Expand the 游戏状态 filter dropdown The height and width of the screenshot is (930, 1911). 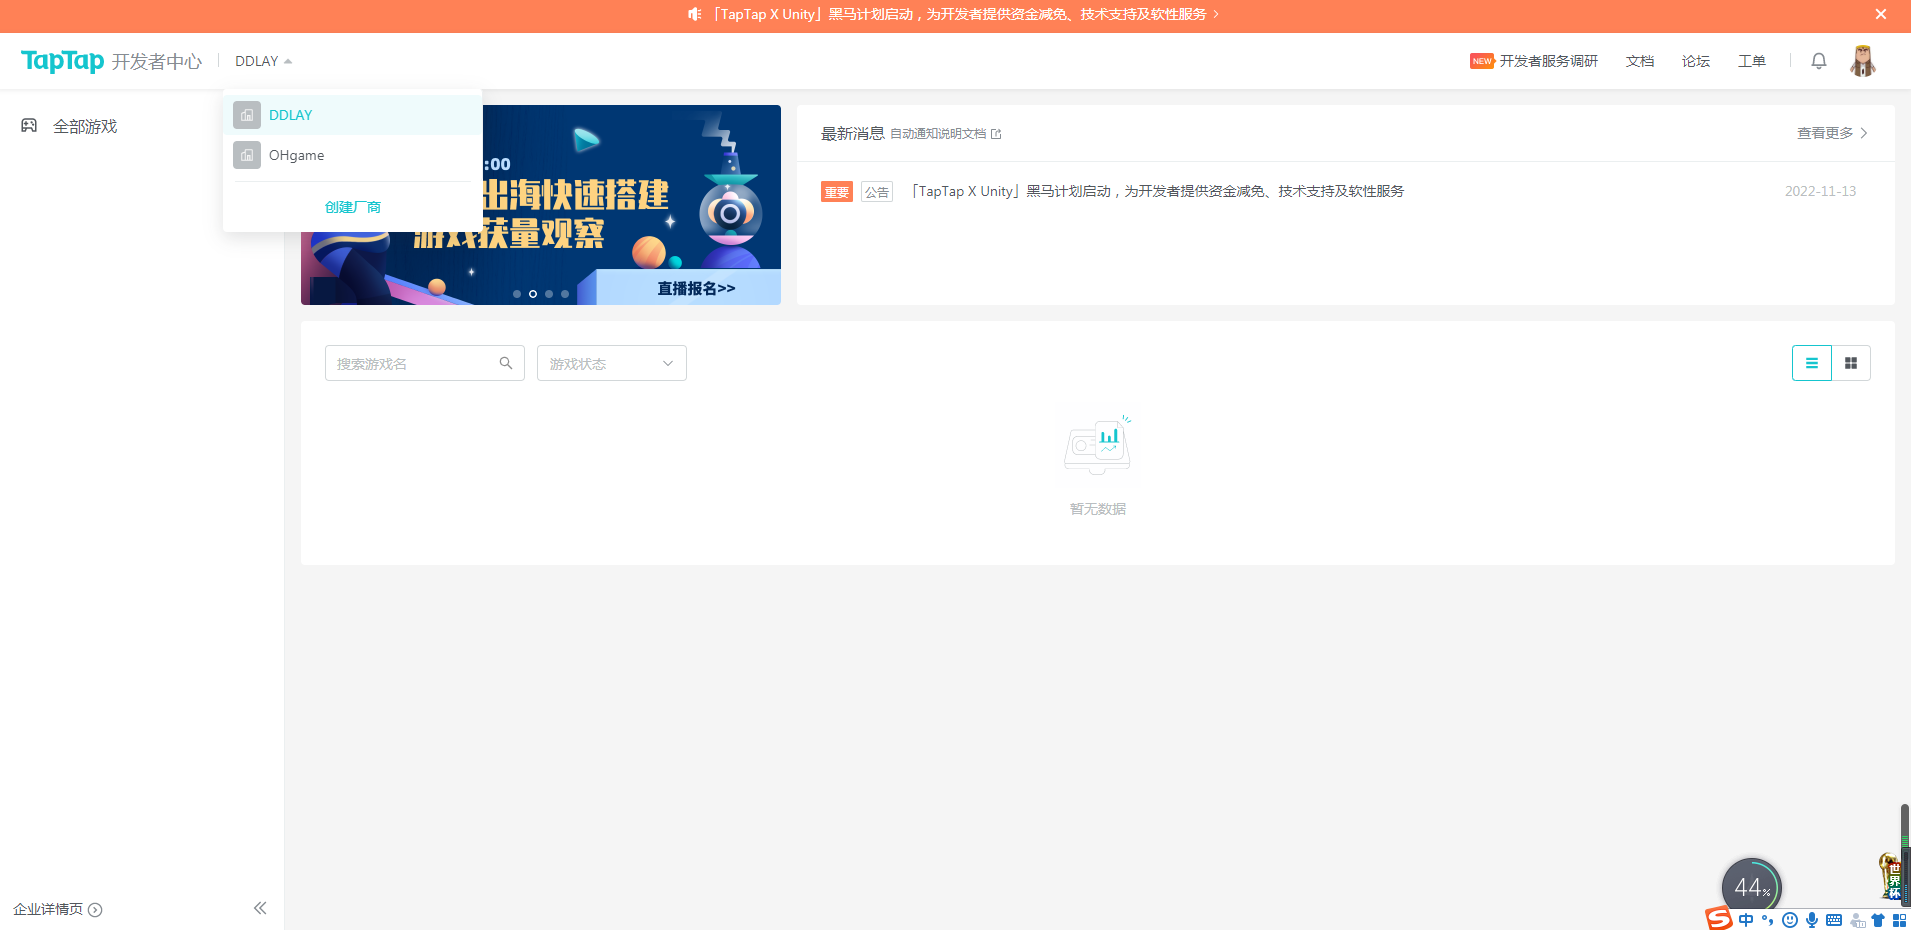(x=612, y=363)
